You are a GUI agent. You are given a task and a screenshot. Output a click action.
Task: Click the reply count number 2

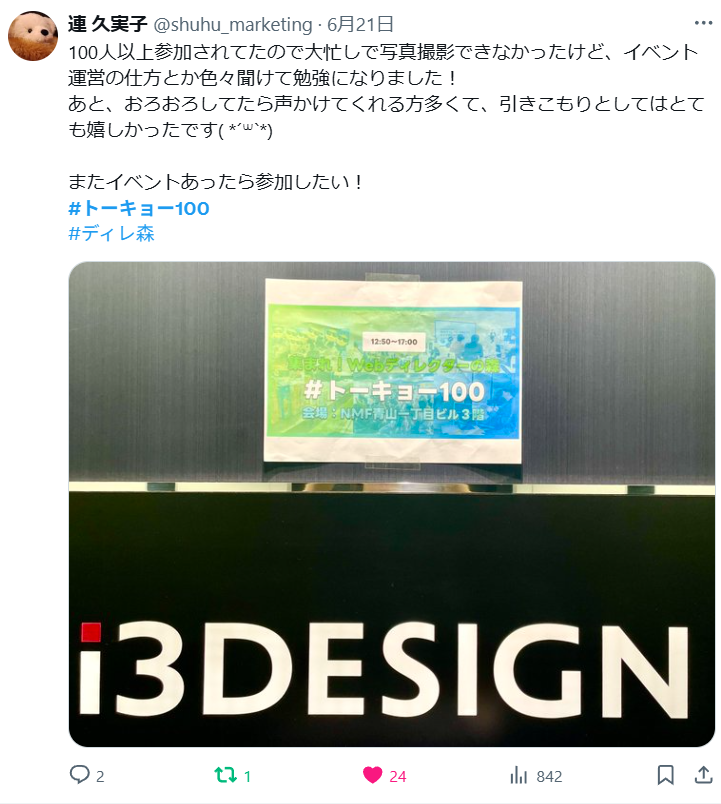point(100,776)
